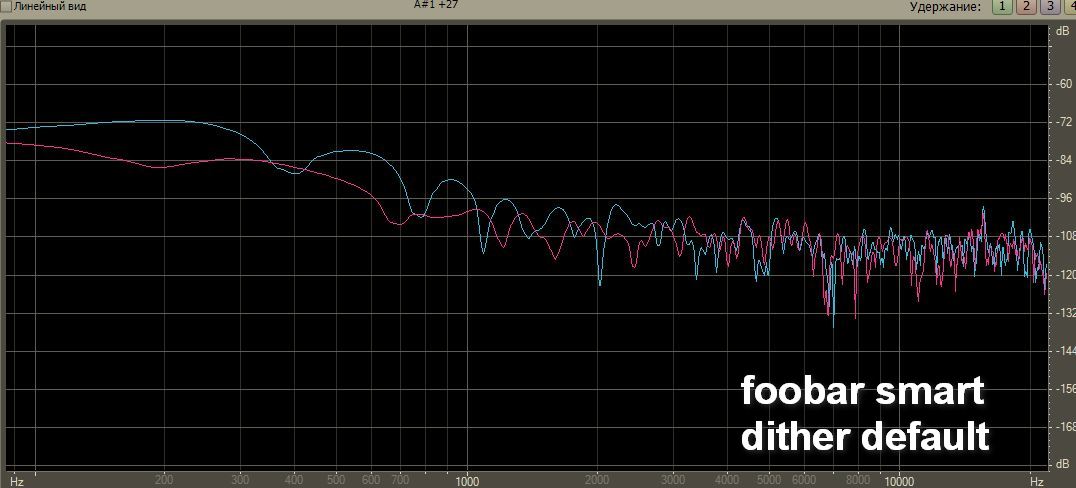Click the 5000 frequency axis label
The width and height of the screenshot is (1076, 488).
(x=769, y=481)
